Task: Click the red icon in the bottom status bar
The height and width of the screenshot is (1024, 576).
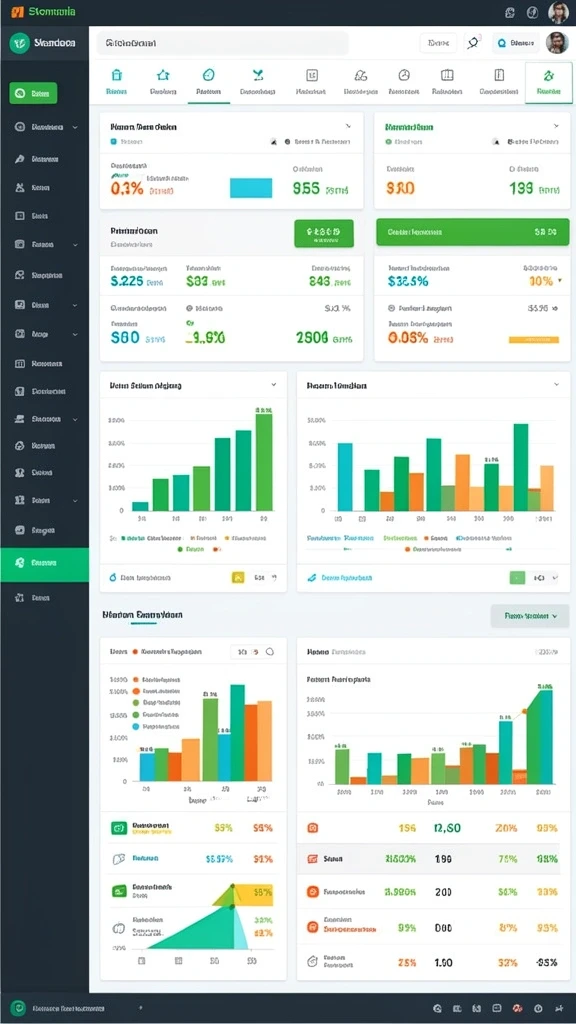Action: (517, 1008)
